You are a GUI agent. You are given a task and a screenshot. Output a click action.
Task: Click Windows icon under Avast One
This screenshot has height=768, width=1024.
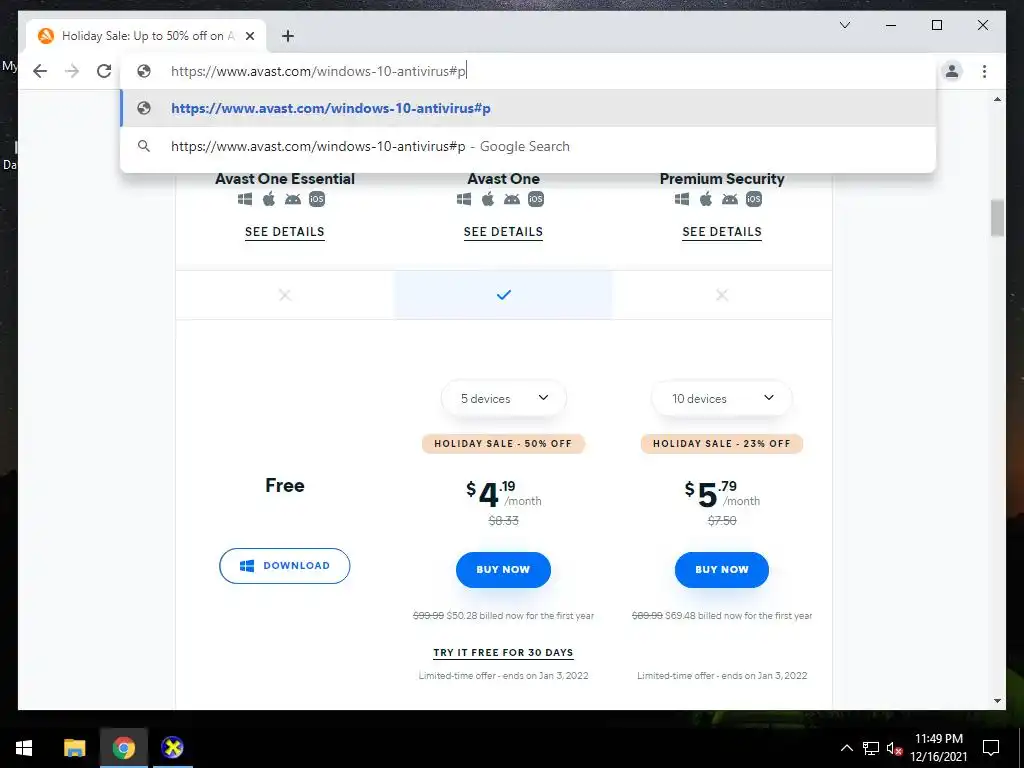(464, 199)
